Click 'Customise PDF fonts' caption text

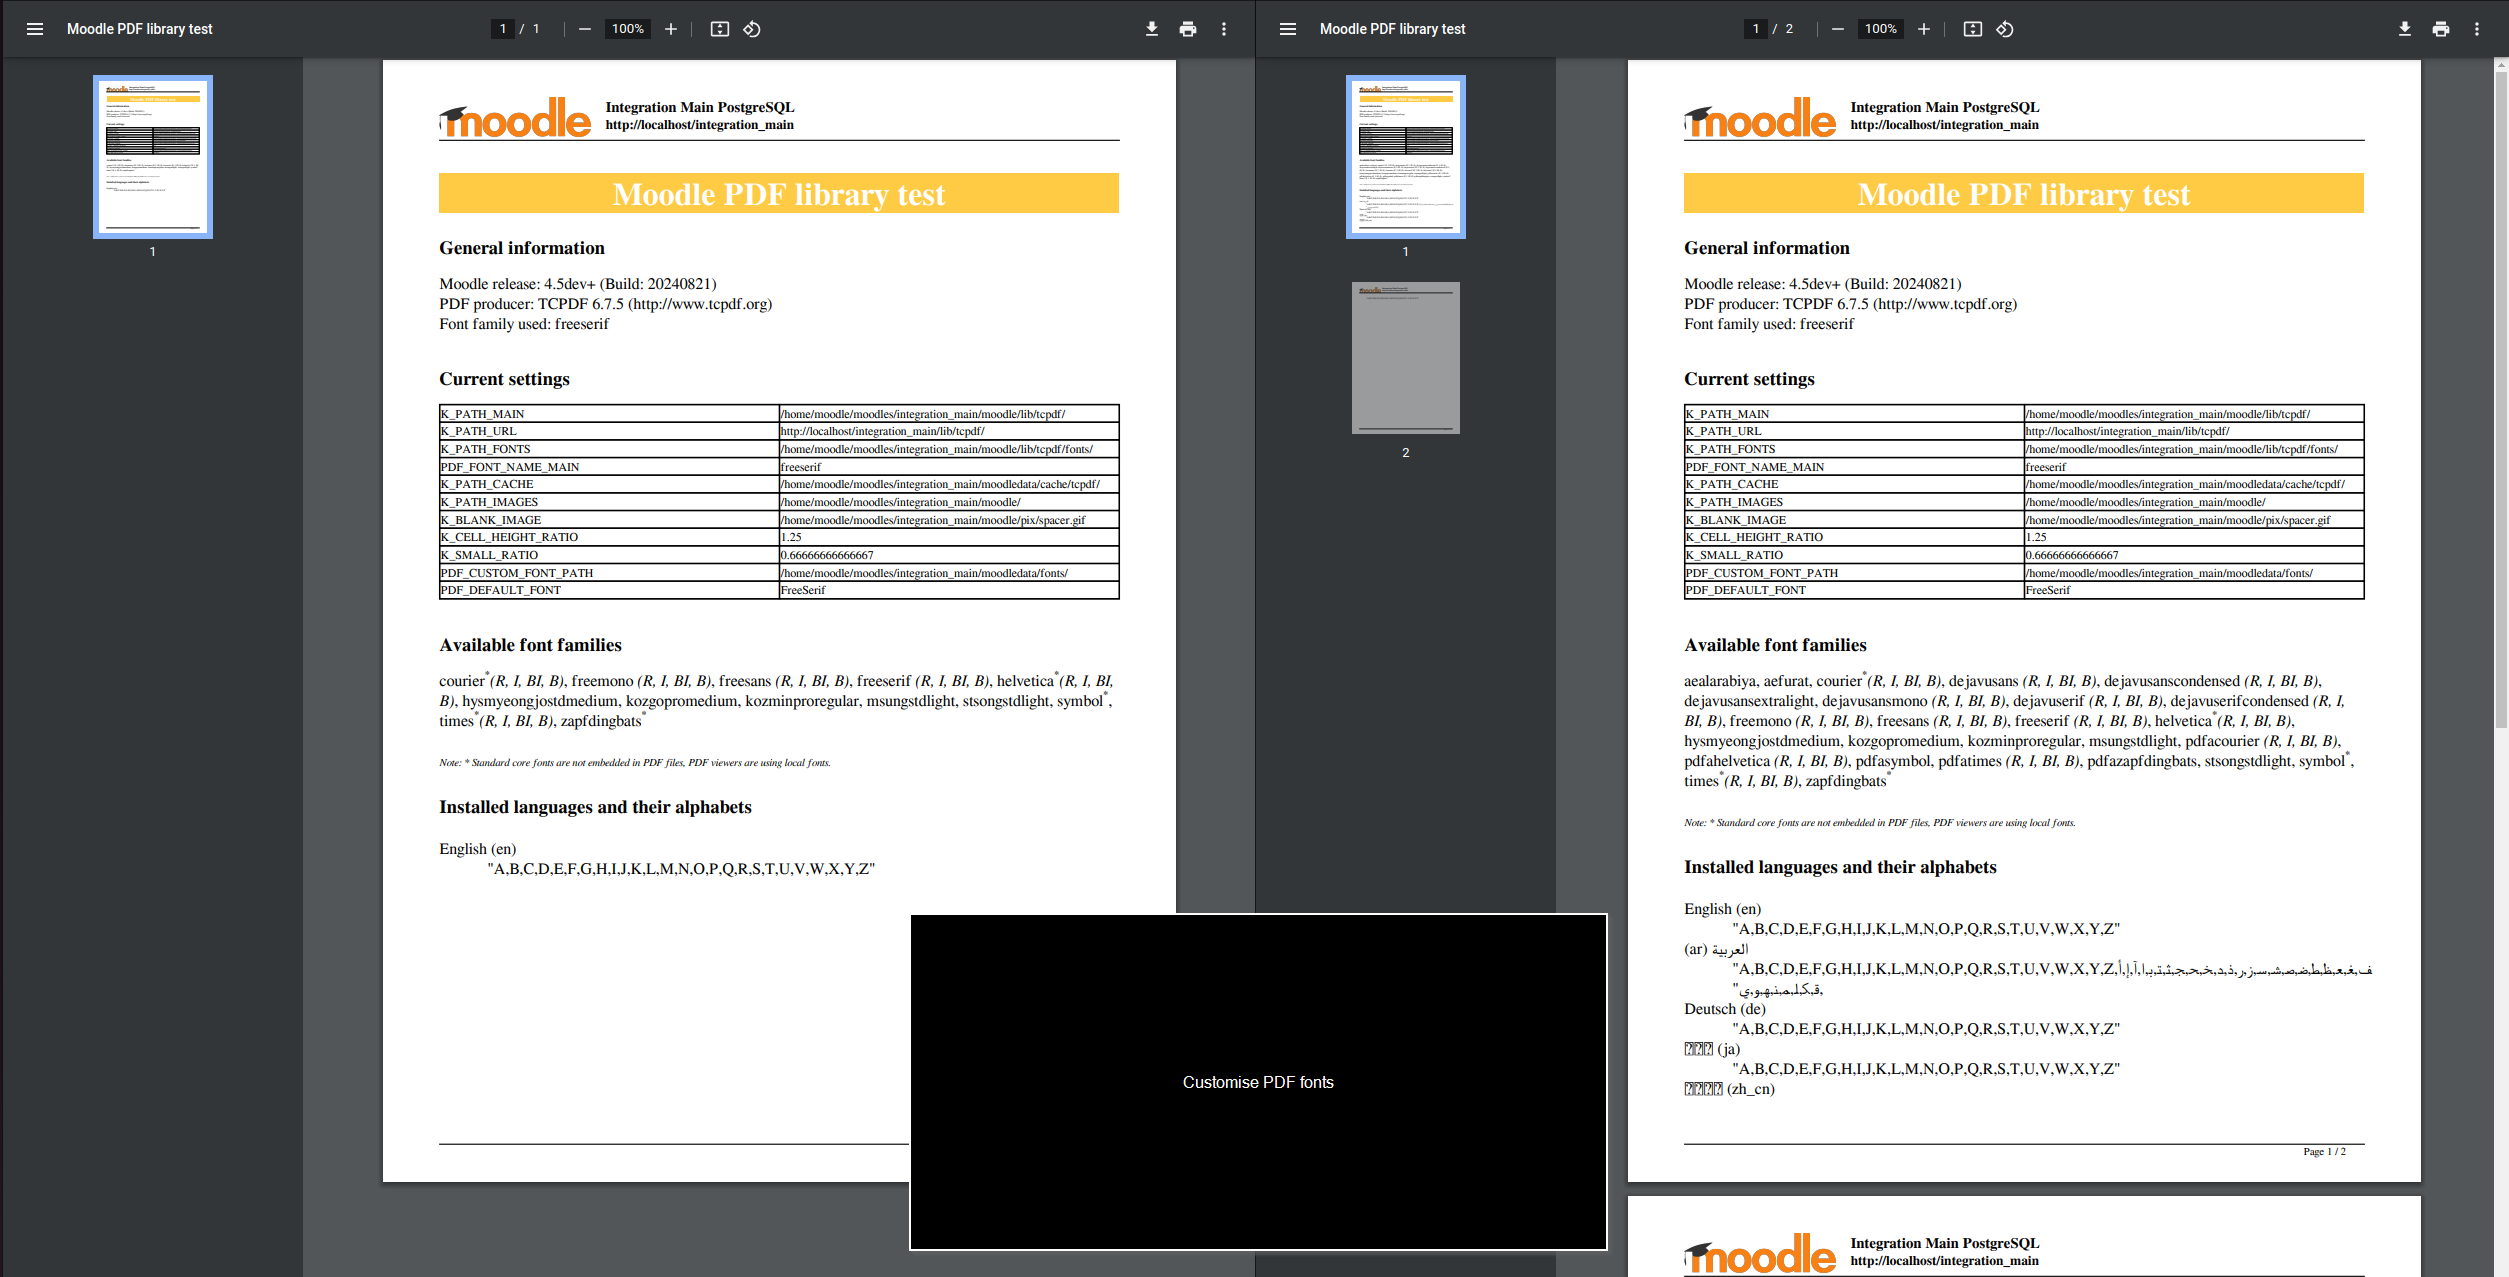coord(1258,1082)
